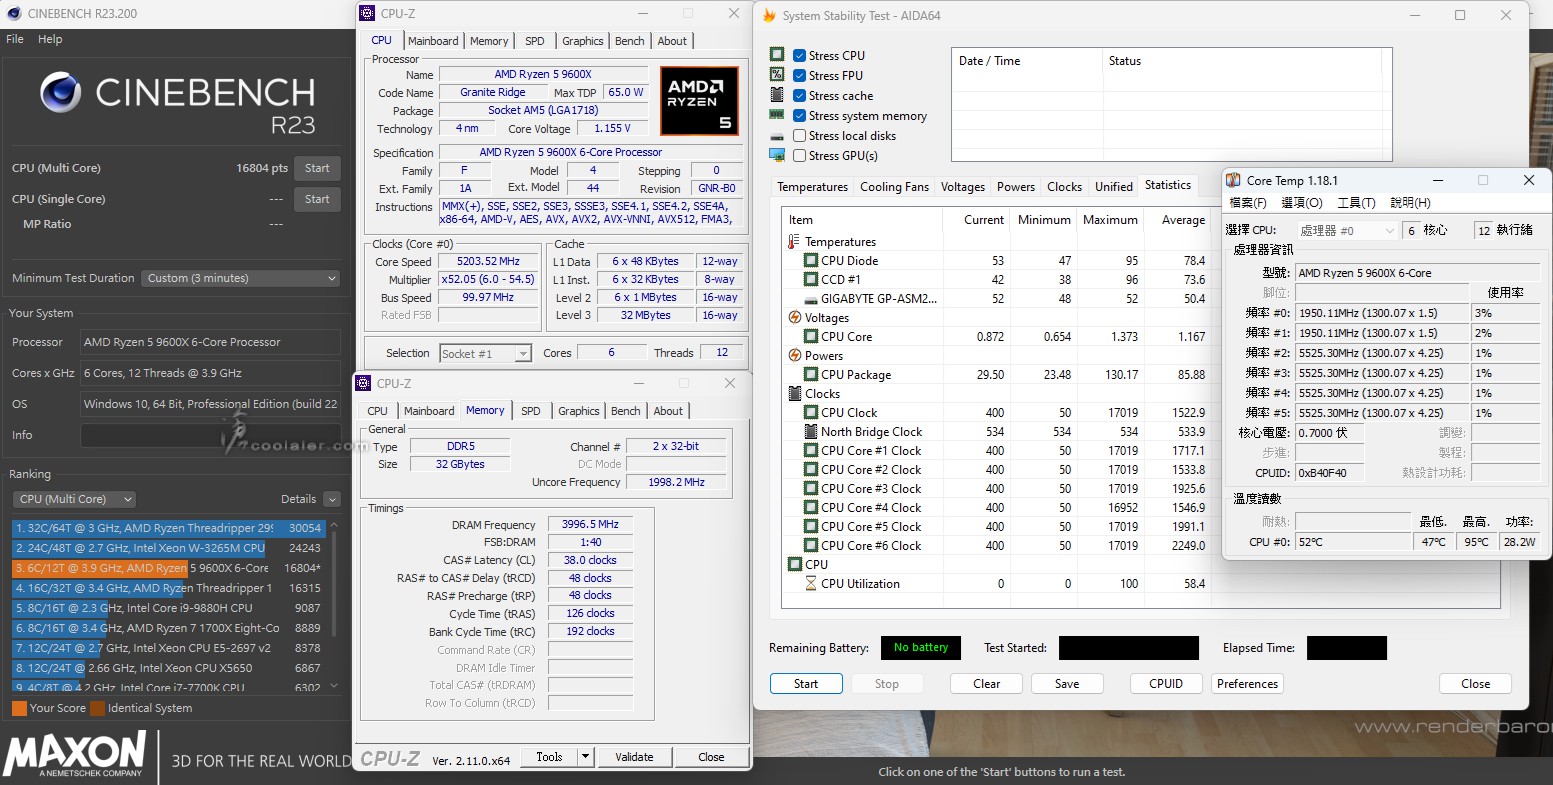
Task: Click the Stress FPU percent icon
Action: coord(777,75)
